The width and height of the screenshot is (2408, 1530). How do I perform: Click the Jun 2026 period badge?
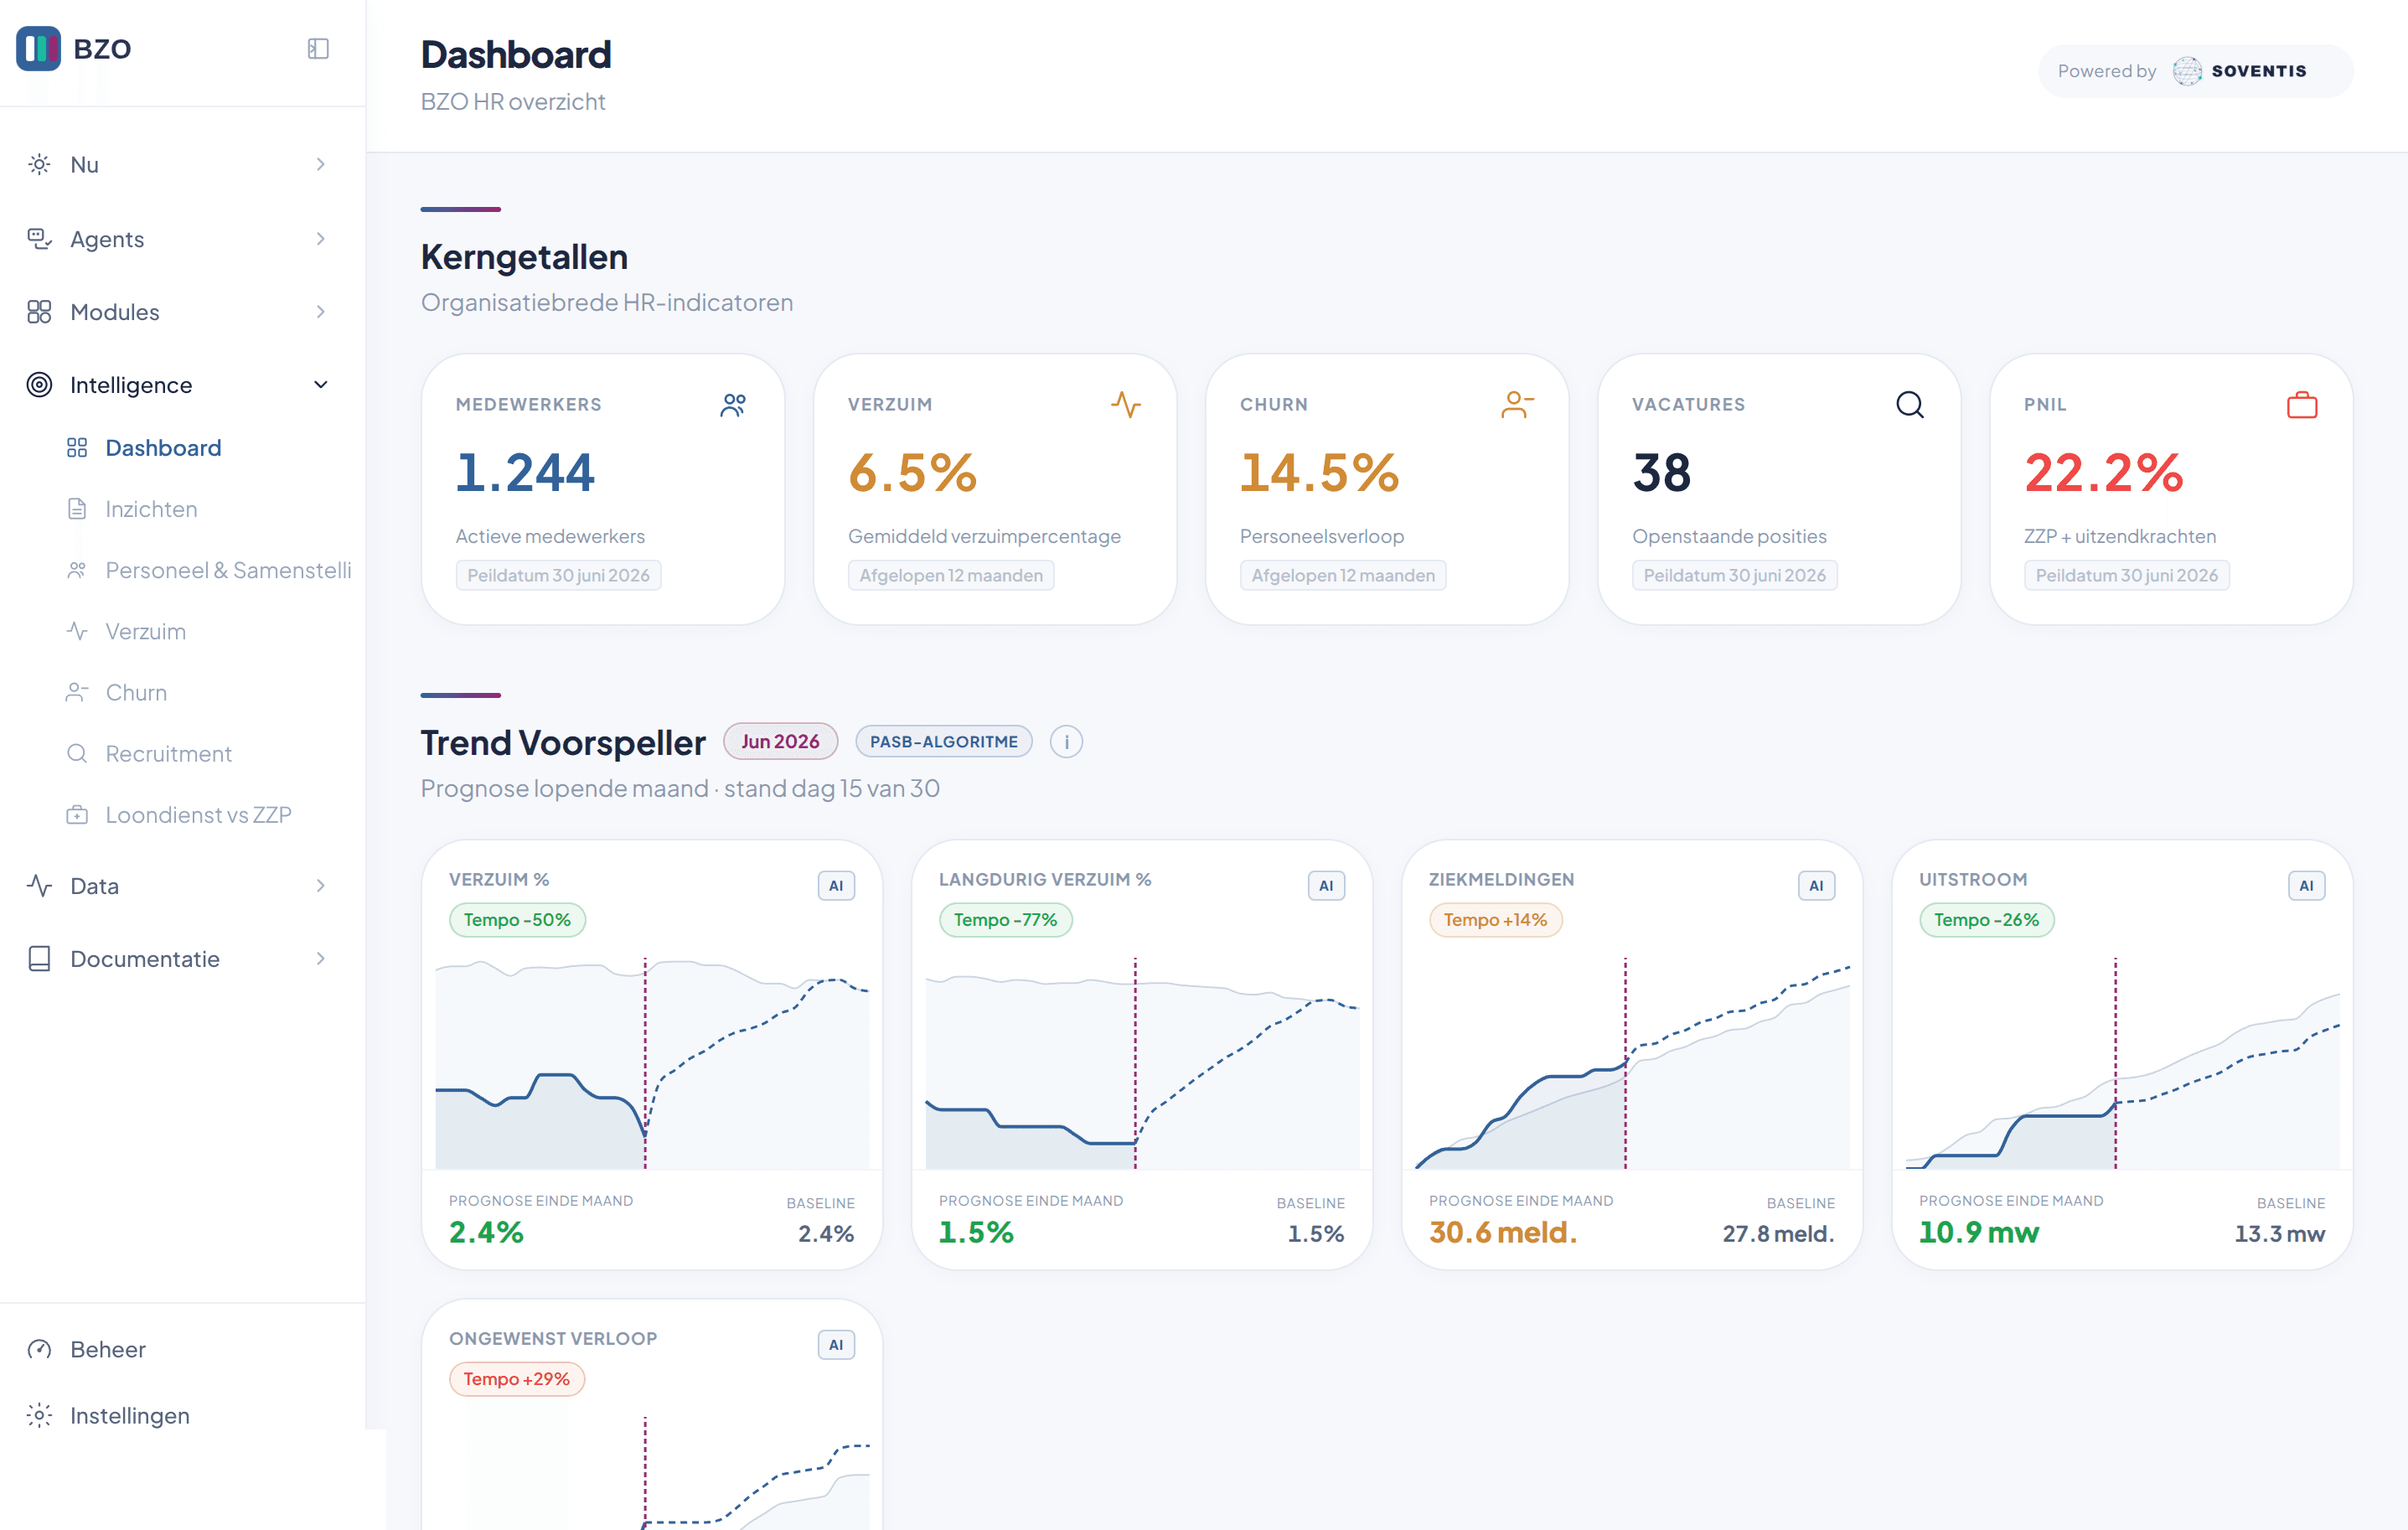(x=780, y=742)
